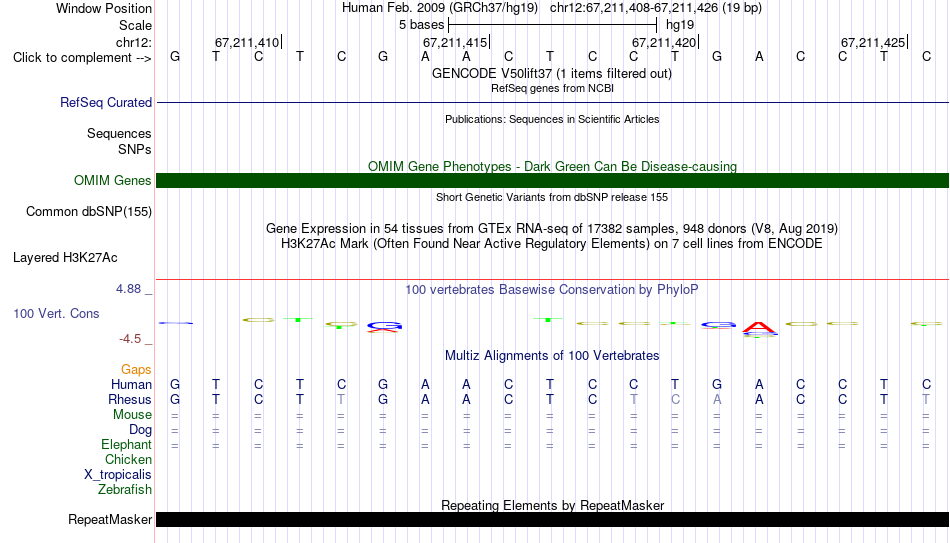Image resolution: width=950 pixels, height=543 pixels.
Task: Click the H3K27Ac Mark track title
Action: click(x=552, y=244)
